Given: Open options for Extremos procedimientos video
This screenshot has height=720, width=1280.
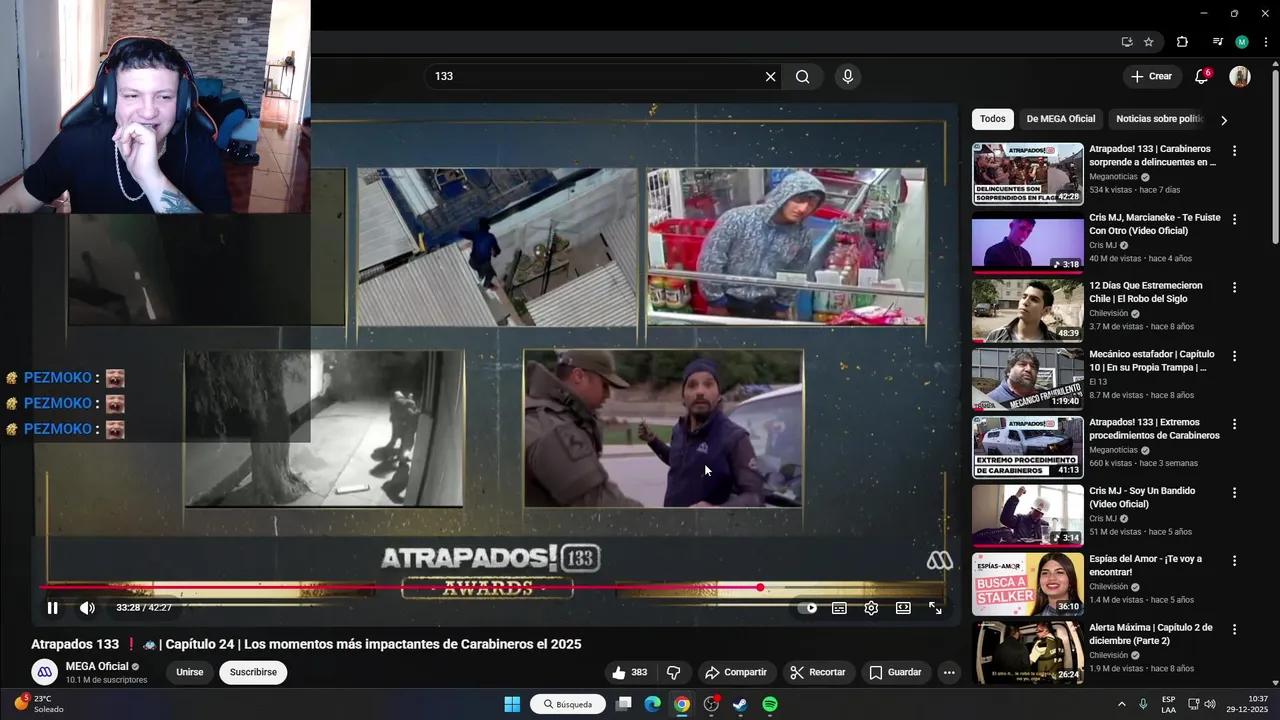Looking at the screenshot, I should pyautogui.click(x=1234, y=424).
